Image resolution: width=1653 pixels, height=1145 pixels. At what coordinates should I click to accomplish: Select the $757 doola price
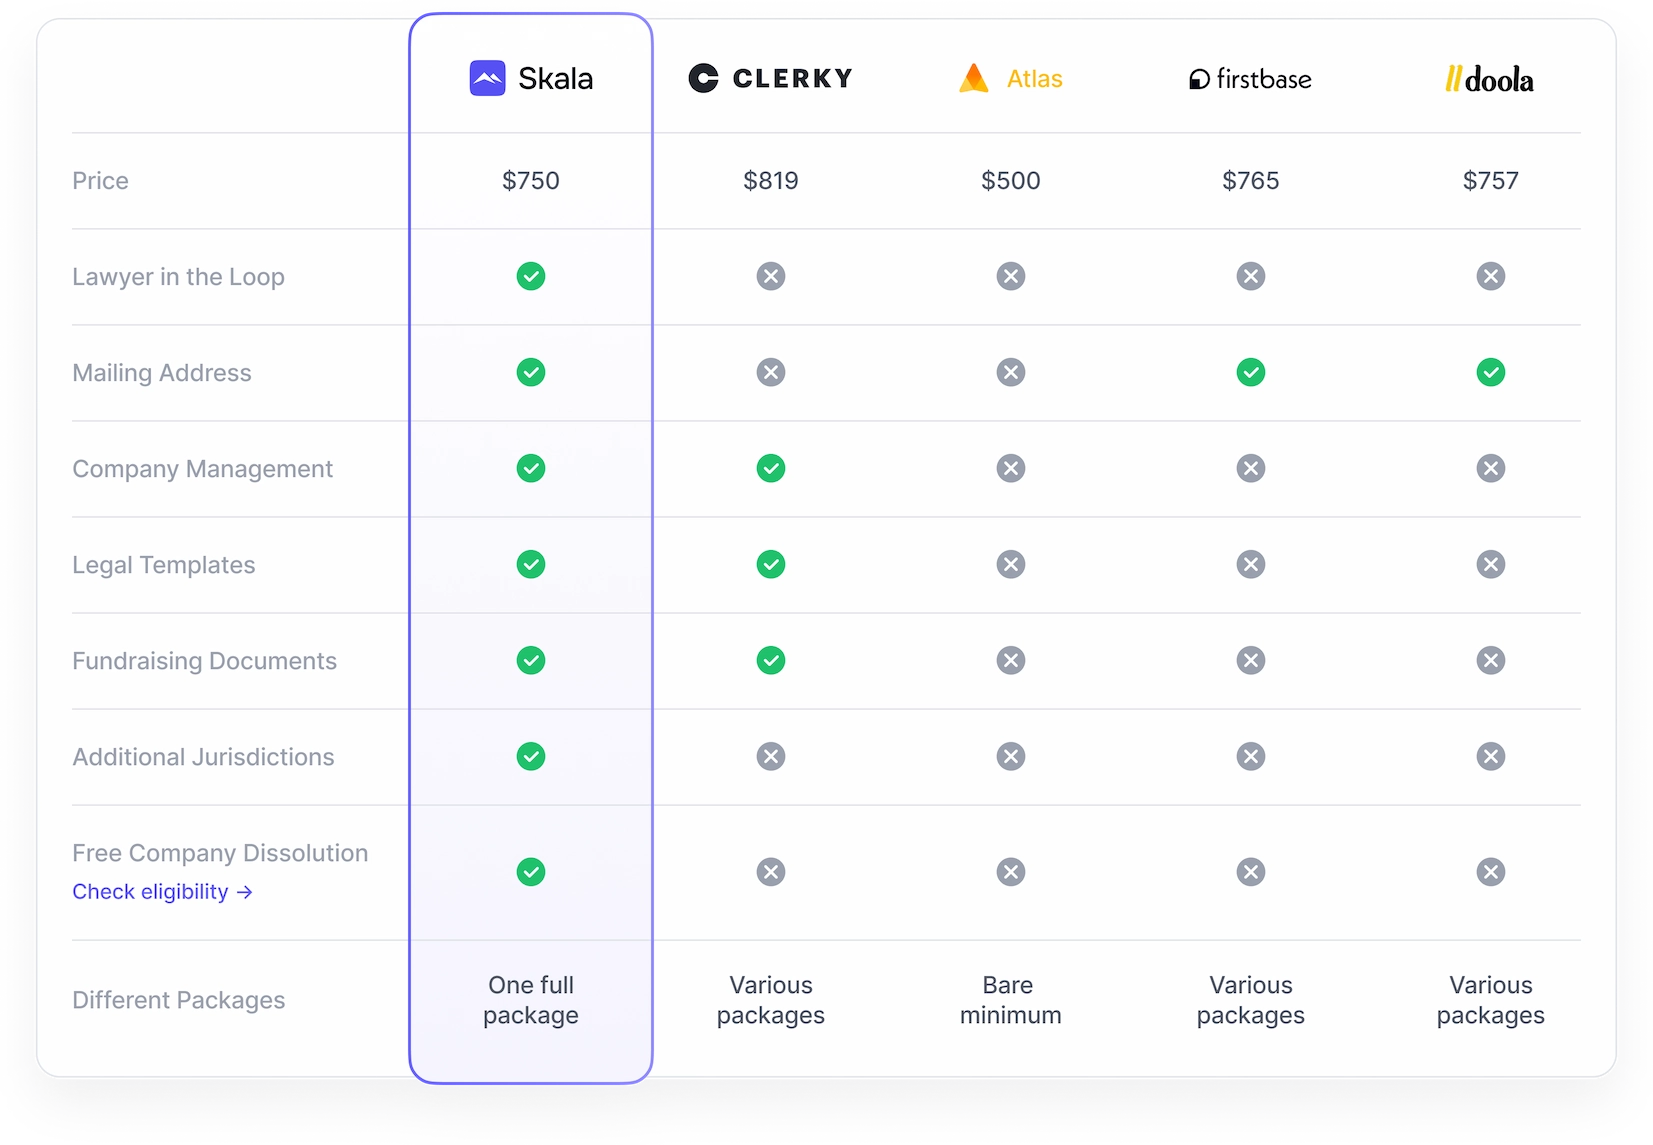tap(1491, 181)
